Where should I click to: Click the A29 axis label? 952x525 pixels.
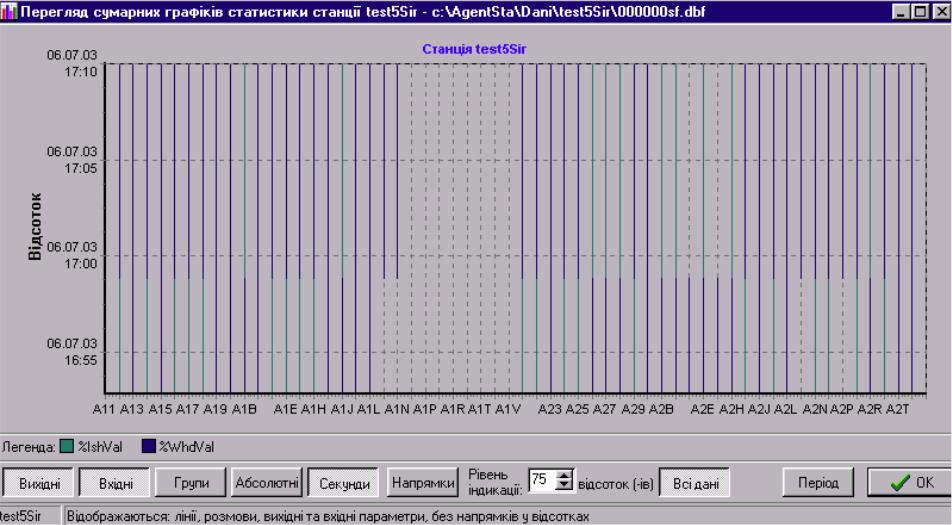tap(633, 409)
